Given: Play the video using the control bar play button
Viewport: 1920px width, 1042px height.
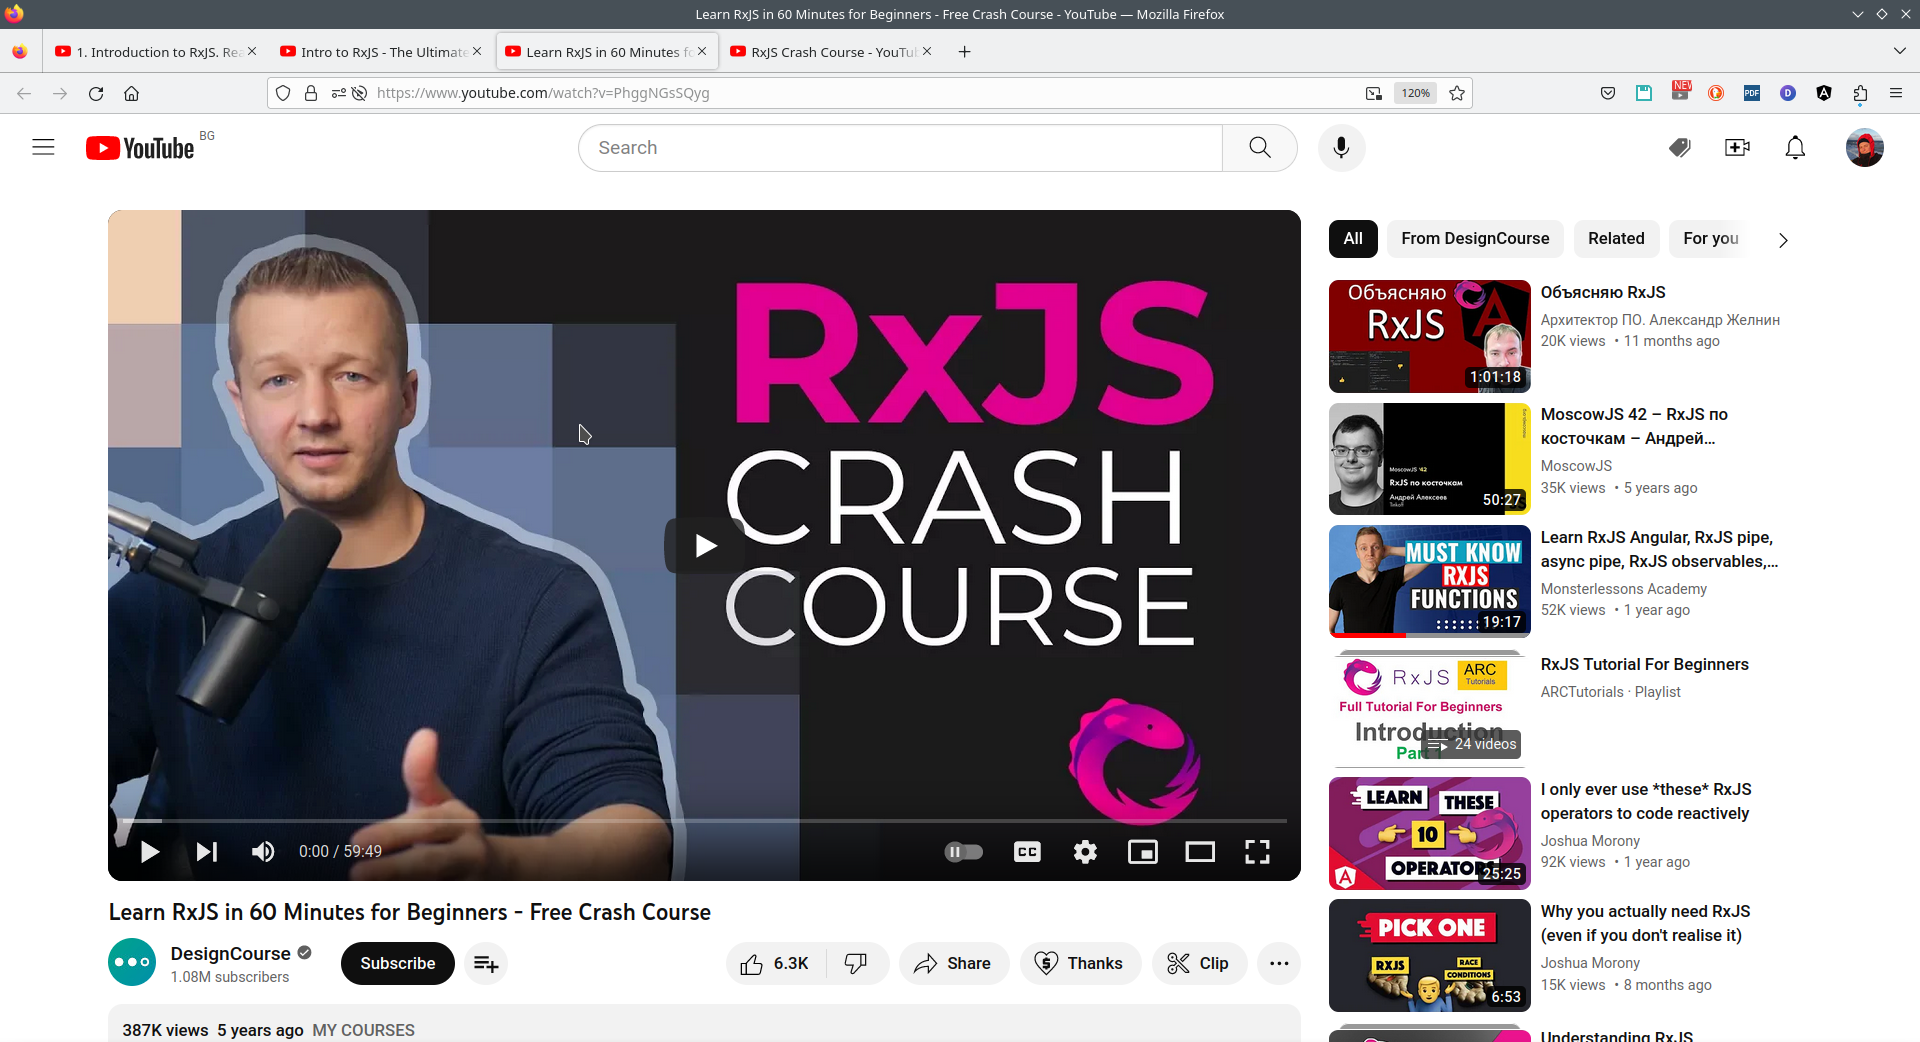Looking at the screenshot, I should tap(150, 851).
